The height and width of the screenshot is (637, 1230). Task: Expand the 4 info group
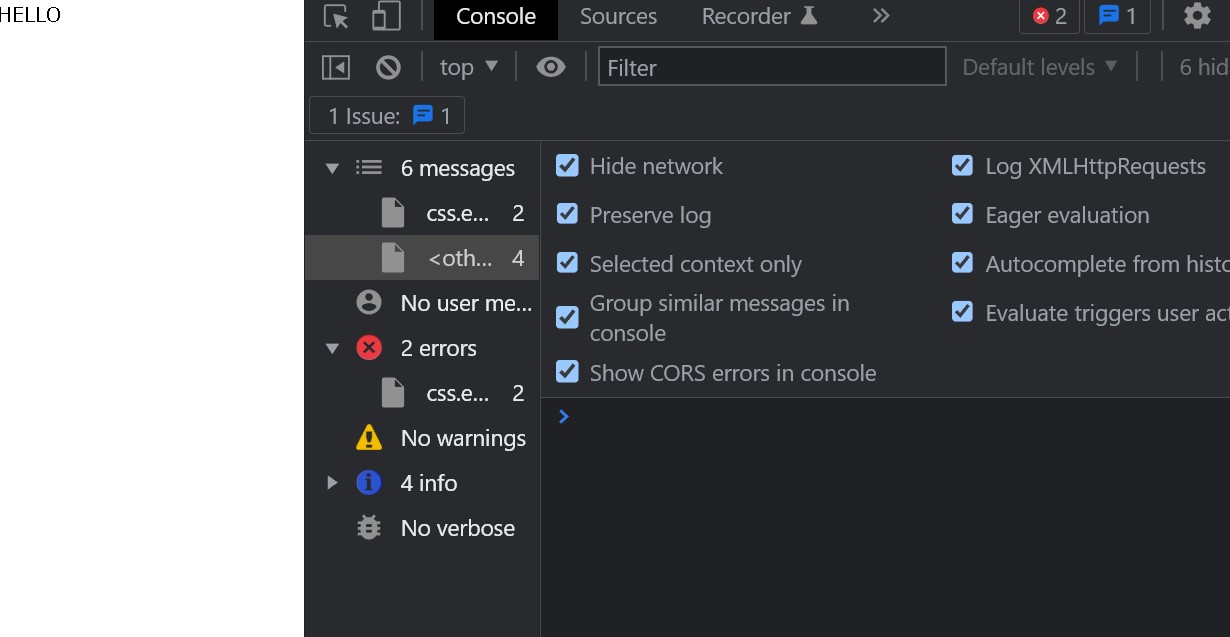click(x=332, y=483)
